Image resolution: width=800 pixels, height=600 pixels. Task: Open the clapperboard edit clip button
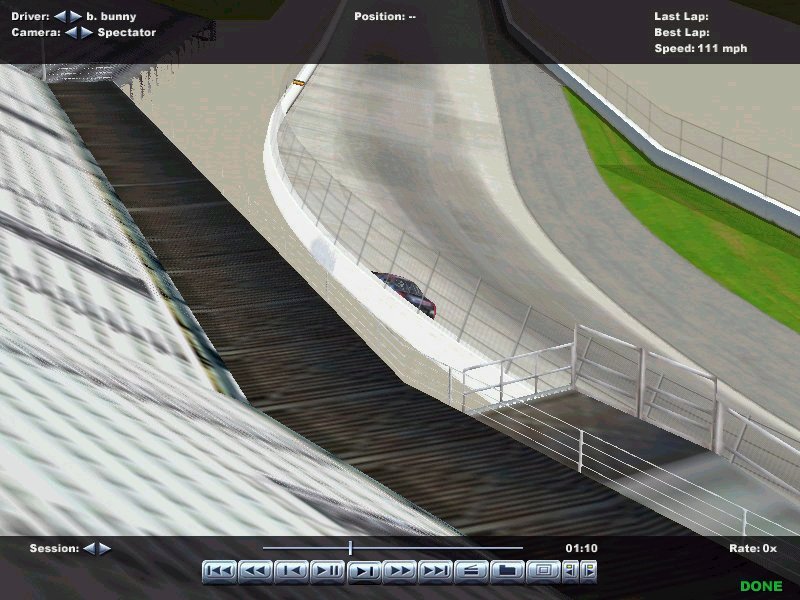coord(471,571)
